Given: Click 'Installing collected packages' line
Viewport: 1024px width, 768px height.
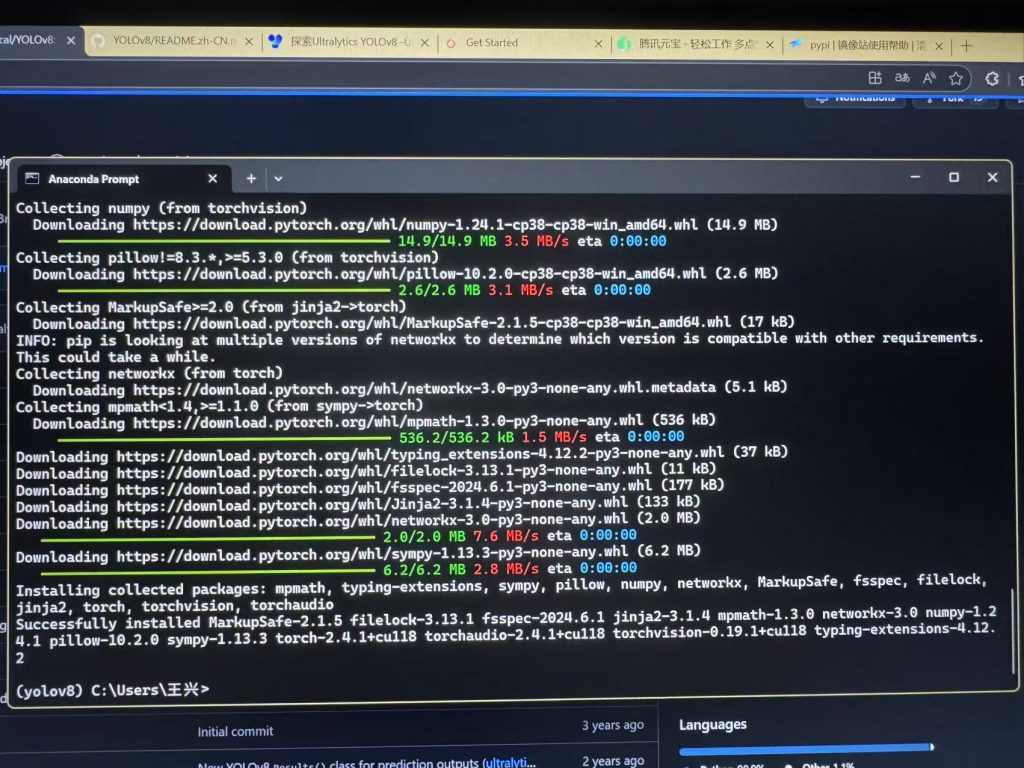Looking at the screenshot, I should (502, 594).
